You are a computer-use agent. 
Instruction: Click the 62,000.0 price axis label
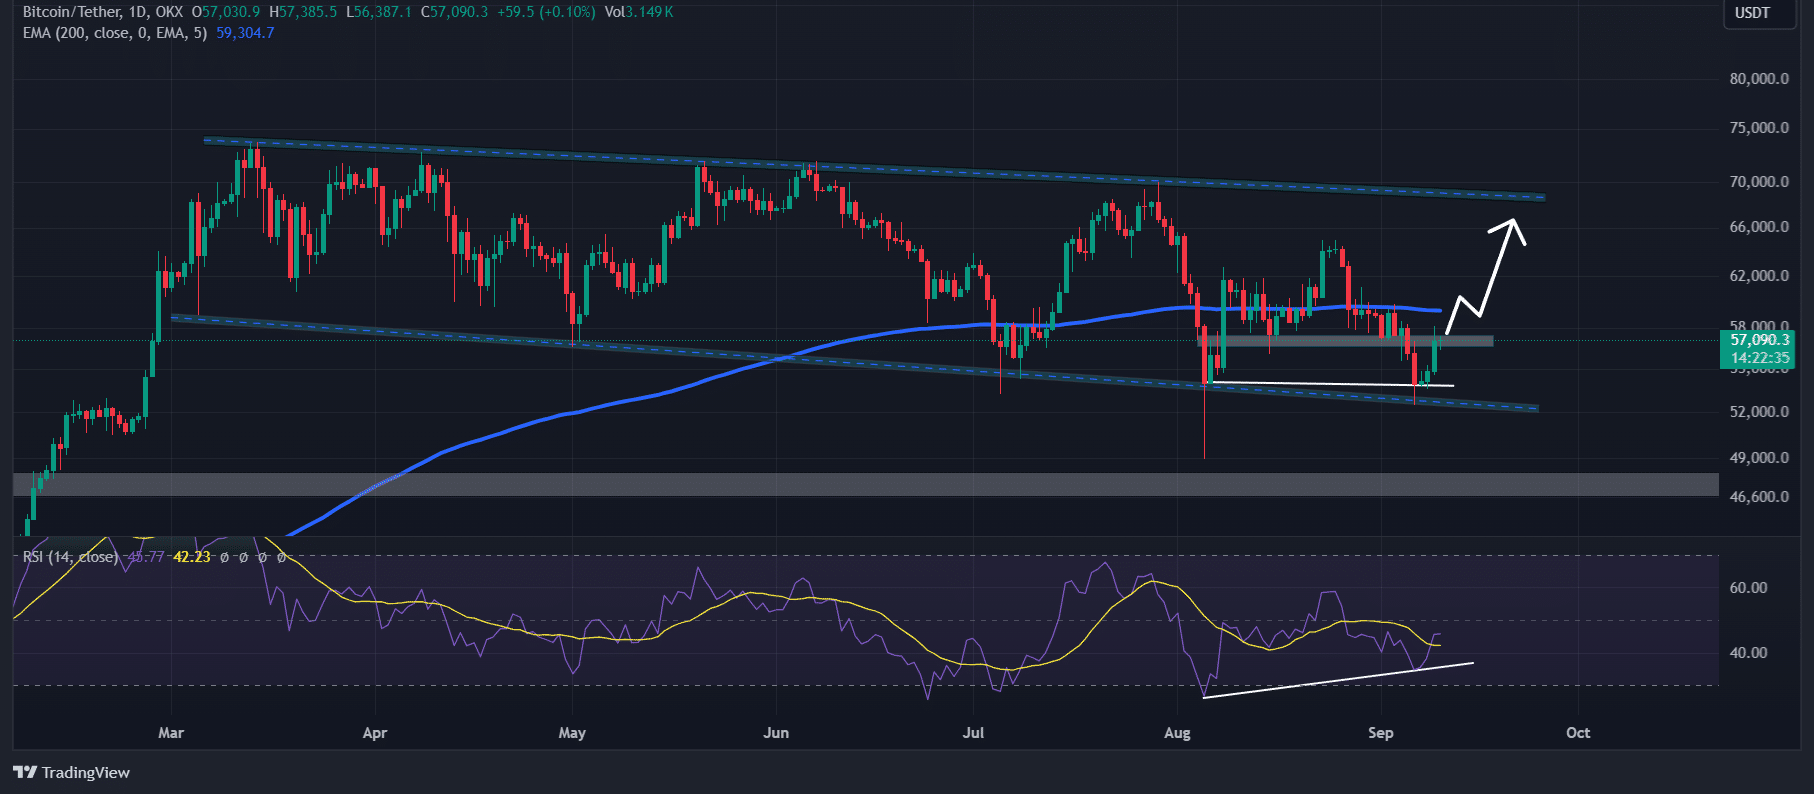click(x=1759, y=276)
